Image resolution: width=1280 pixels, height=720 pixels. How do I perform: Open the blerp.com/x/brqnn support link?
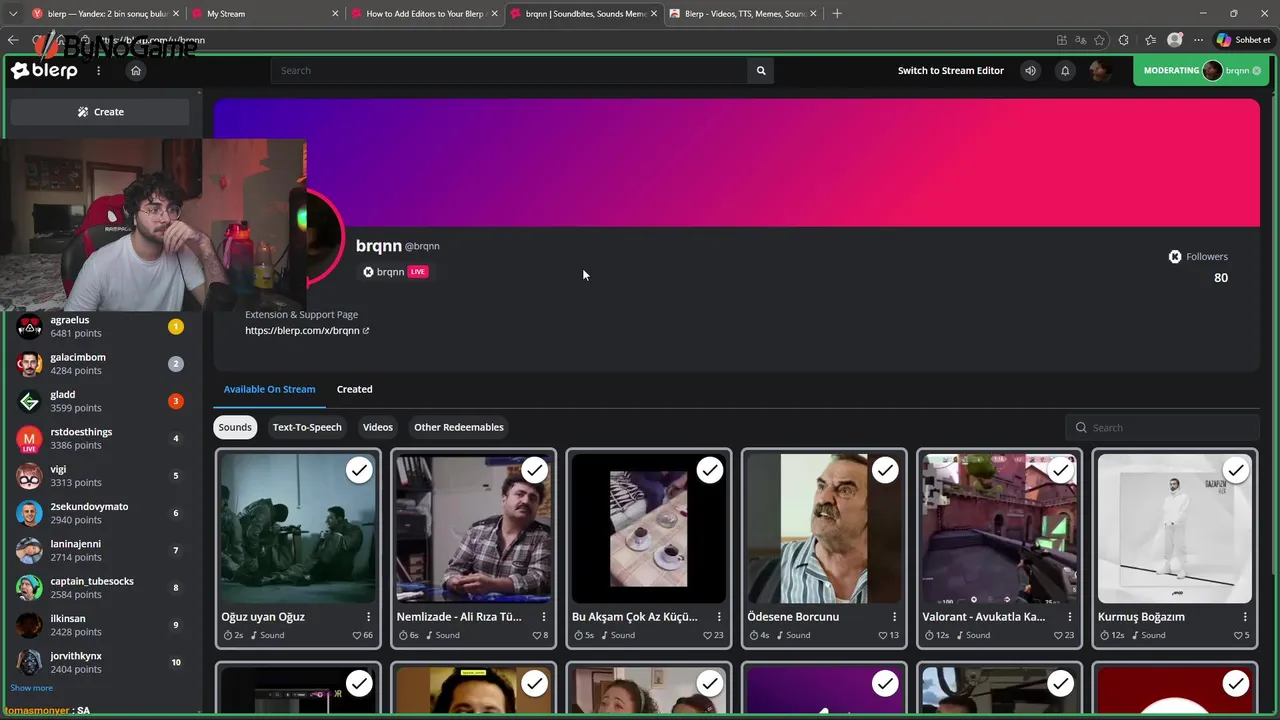pos(307,331)
